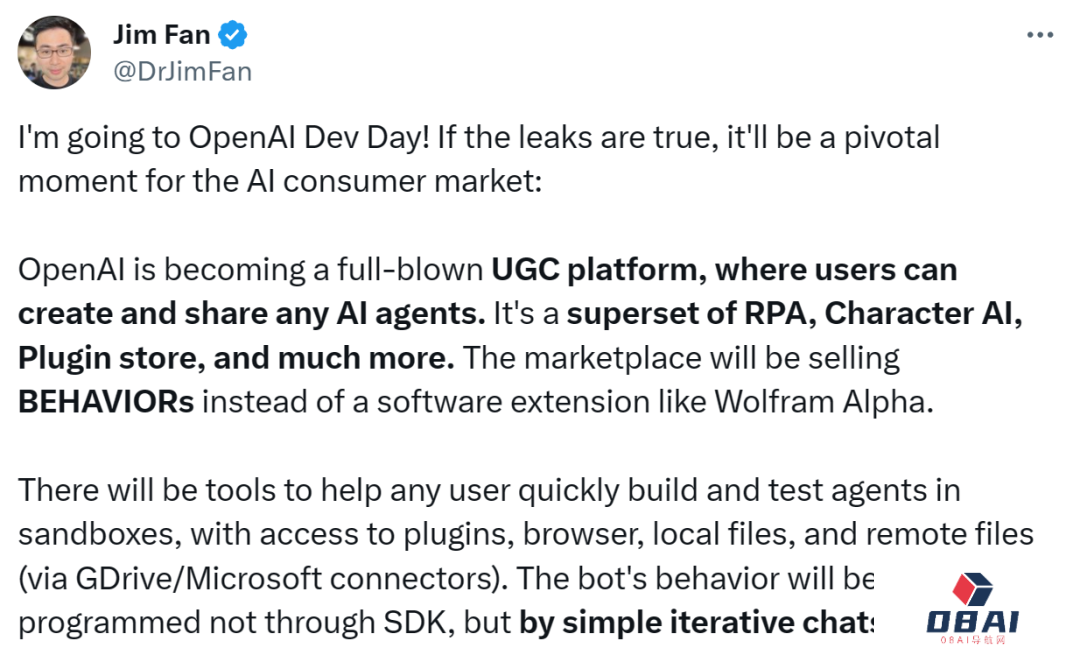Viewport: 1080px width, 655px height.
Task: Click the blue verified checkmark badge
Action: [234, 37]
